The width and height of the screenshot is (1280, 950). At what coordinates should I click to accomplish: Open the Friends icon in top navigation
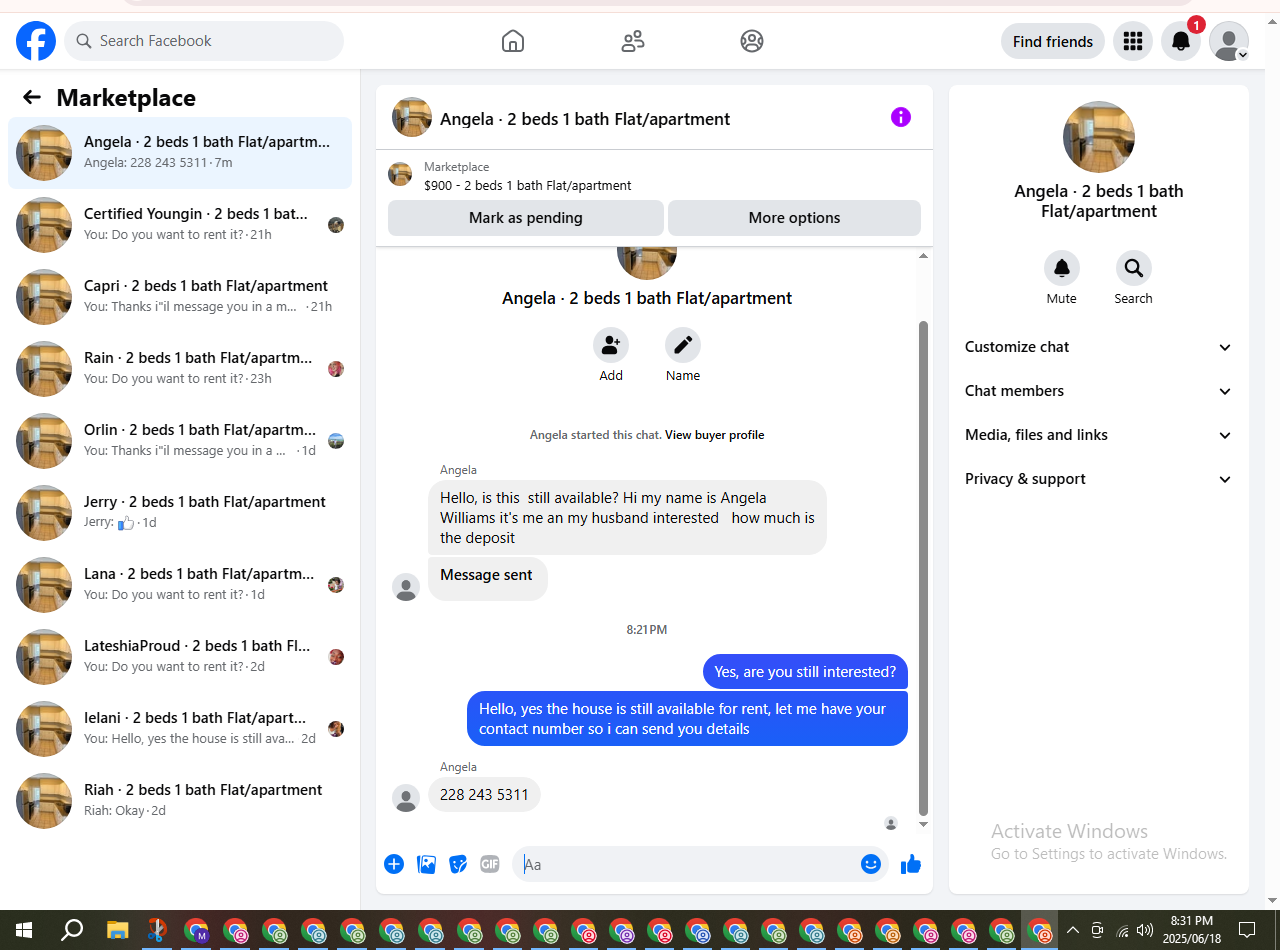pyautogui.click(x=633, y=41)
